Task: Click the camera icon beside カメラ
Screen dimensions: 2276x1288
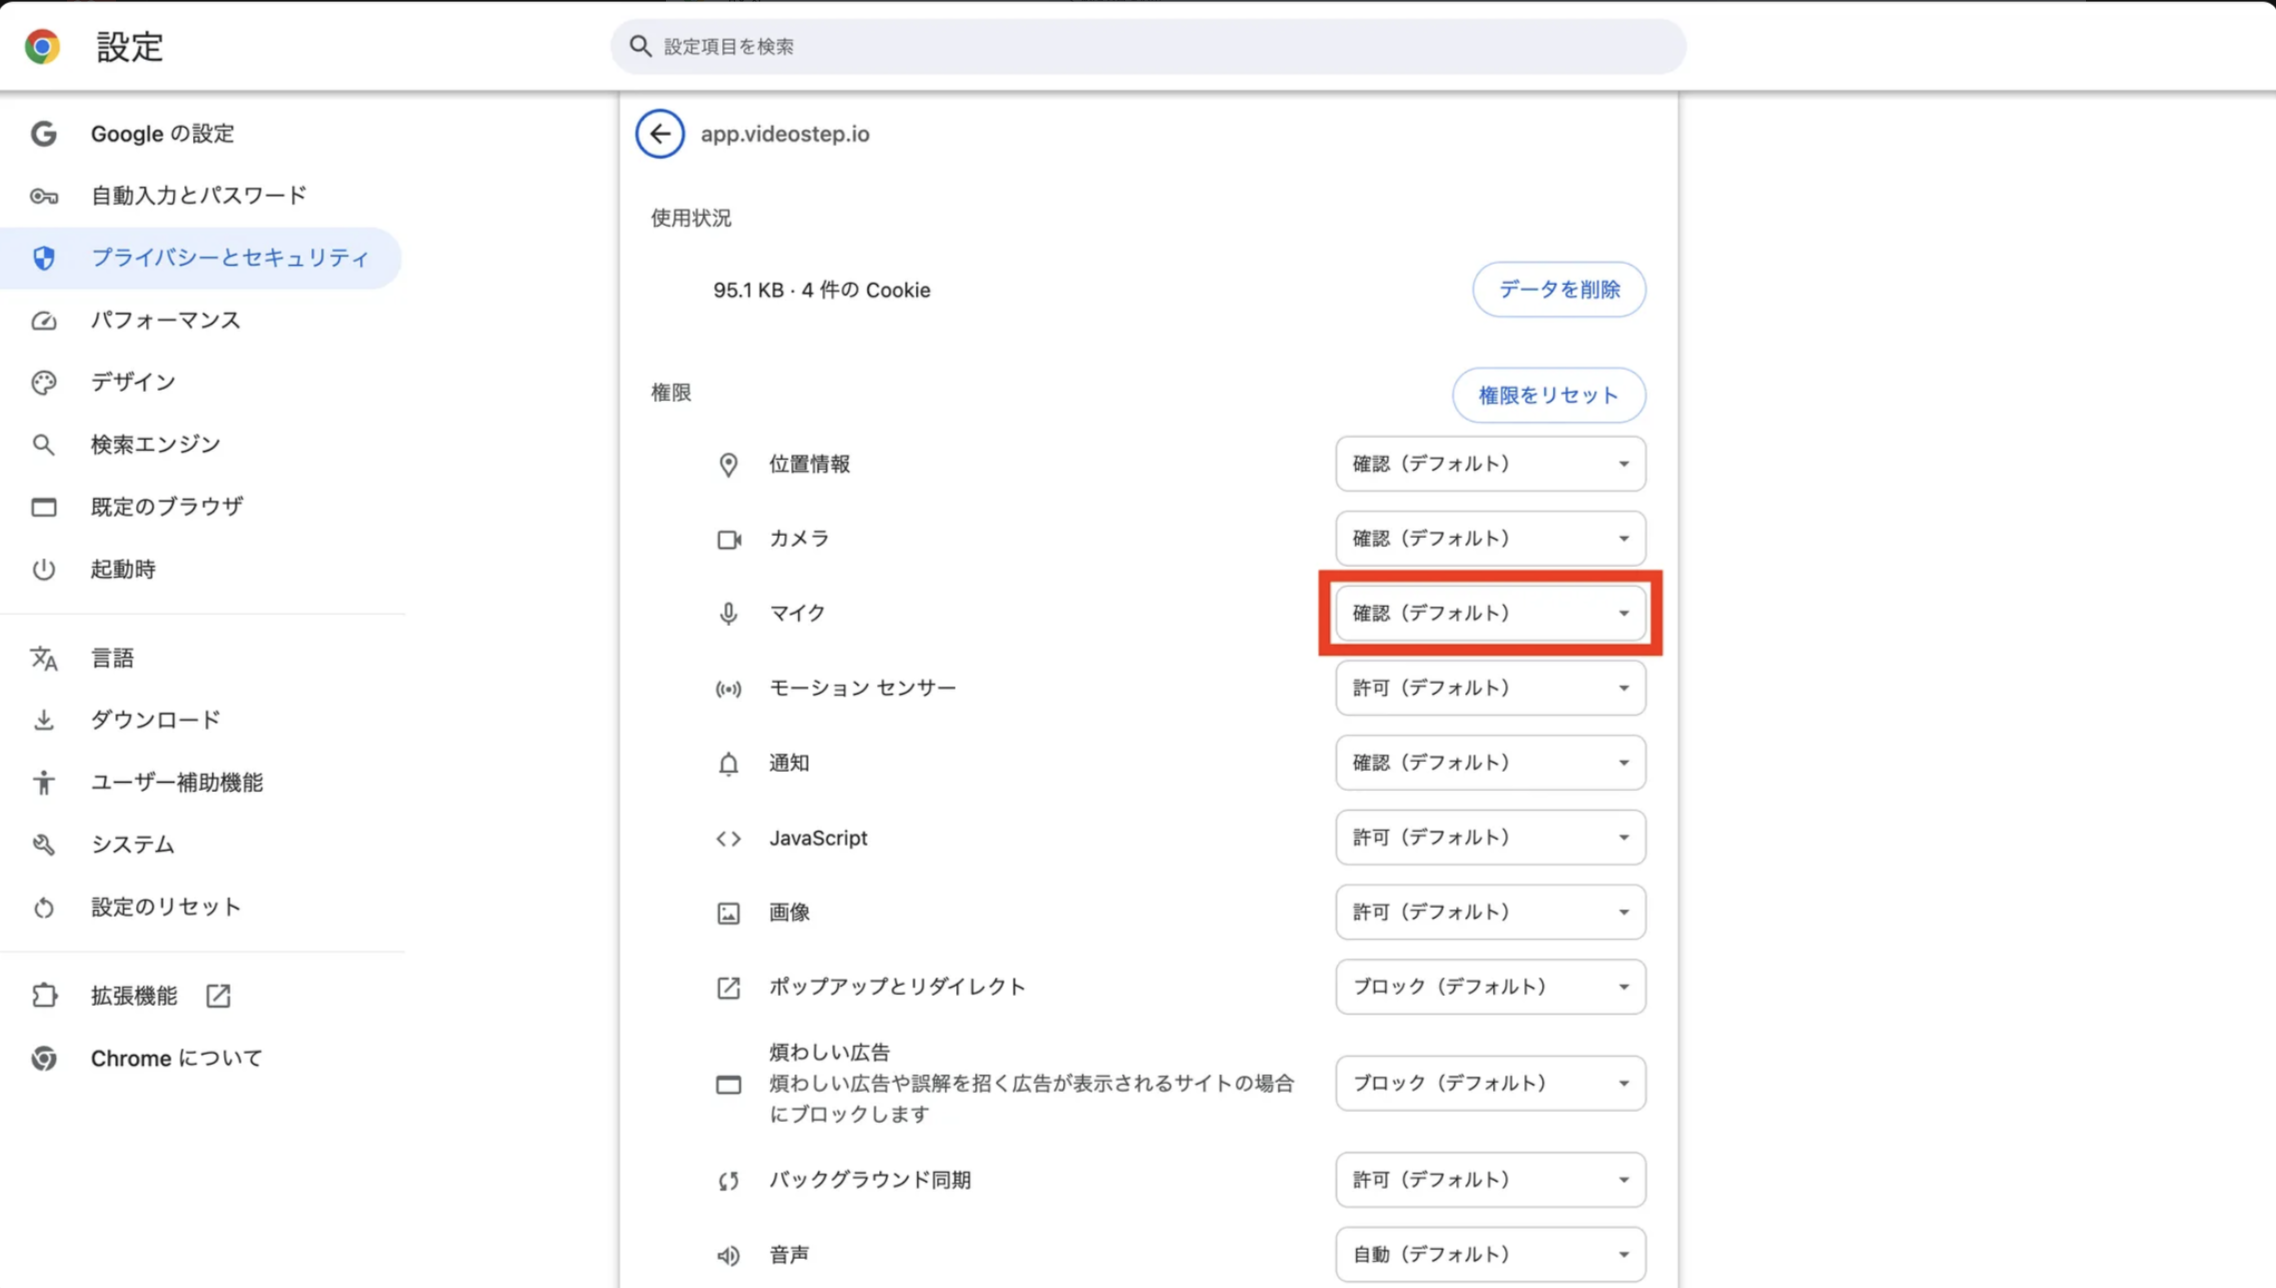Action: [x=728, y=539]
